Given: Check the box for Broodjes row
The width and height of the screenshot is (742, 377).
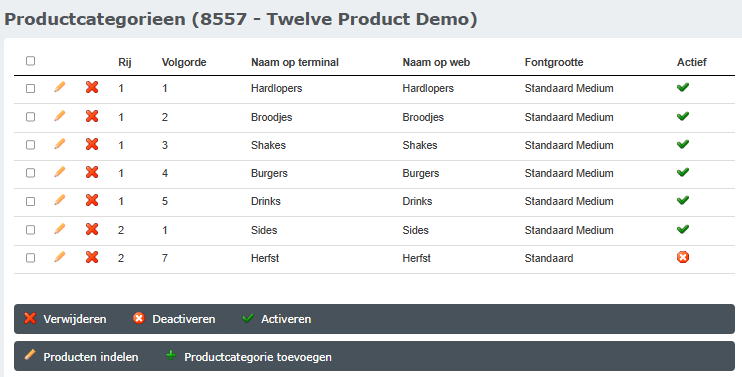Looking at the screenshot, I should click(x=30, y=117).
